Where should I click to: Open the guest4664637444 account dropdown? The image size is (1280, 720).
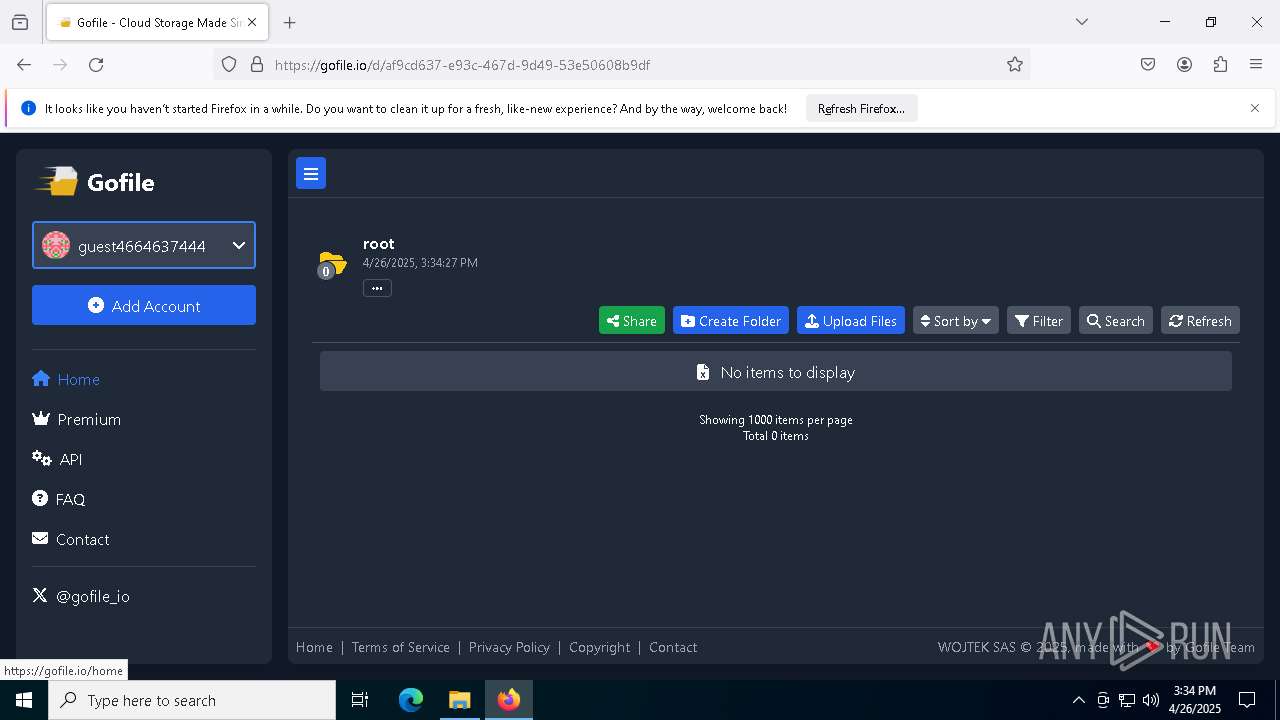[144, 246]
